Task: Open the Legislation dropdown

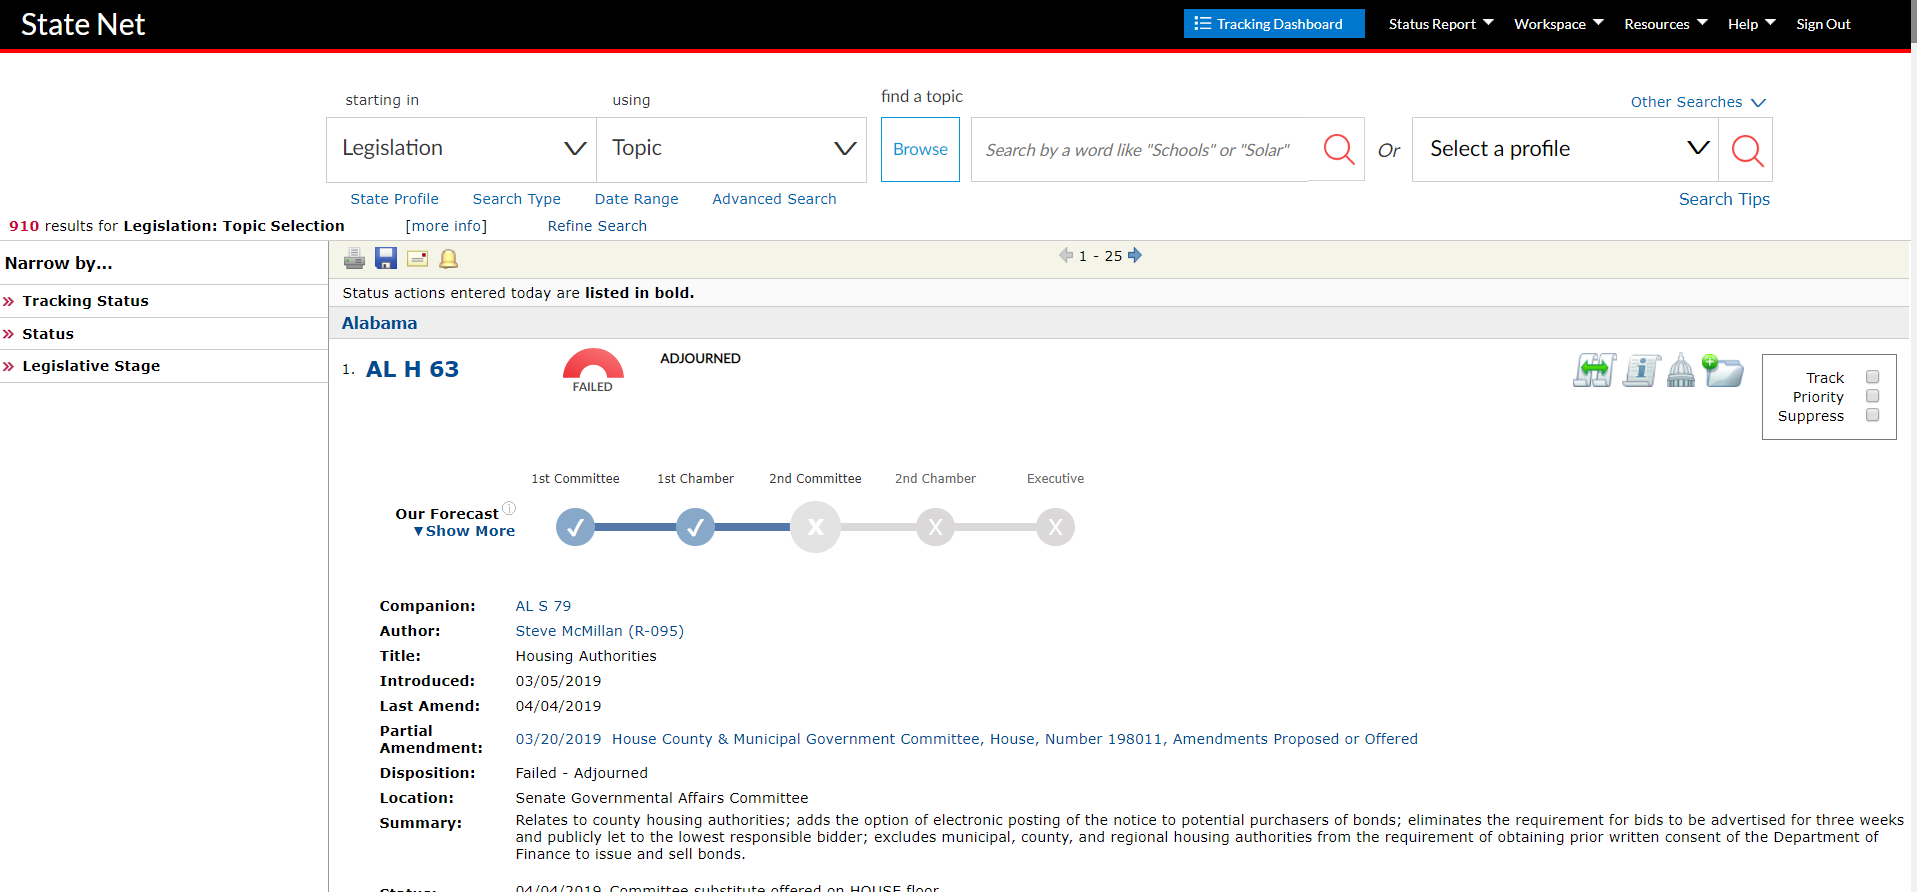Action: [x=461, y=149]
